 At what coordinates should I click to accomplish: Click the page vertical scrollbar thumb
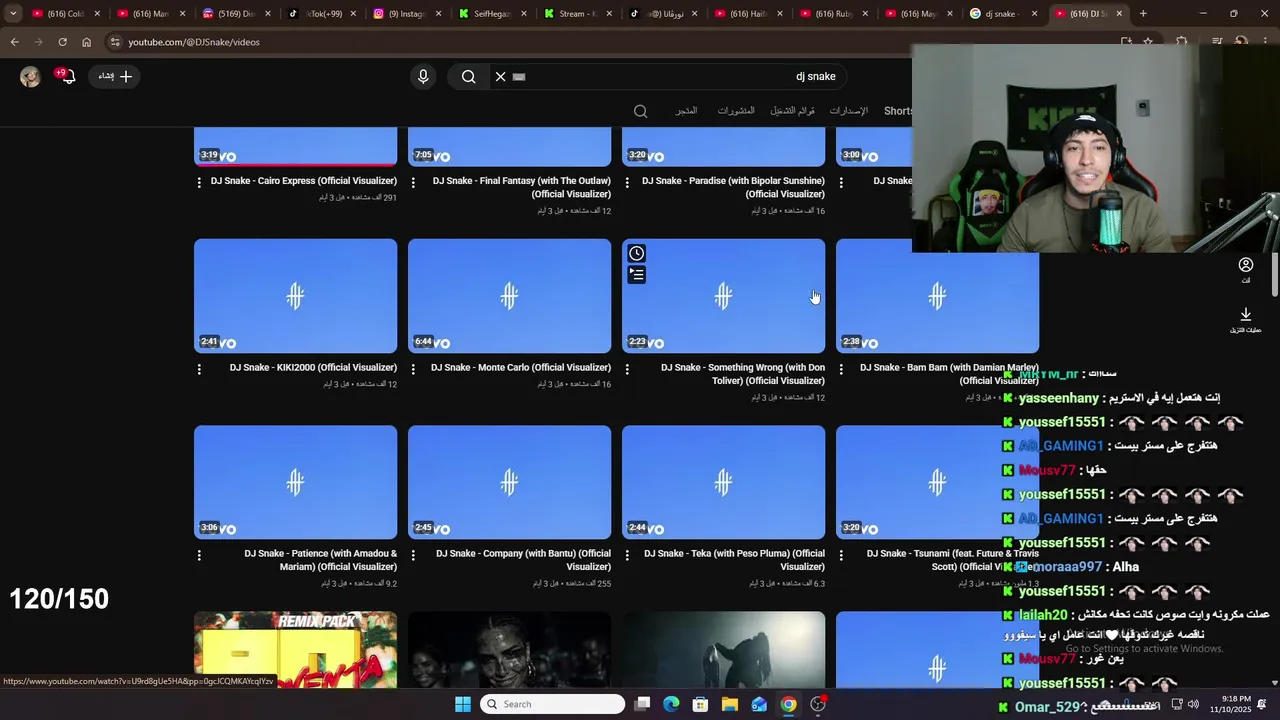click(x=1275, y=275)
